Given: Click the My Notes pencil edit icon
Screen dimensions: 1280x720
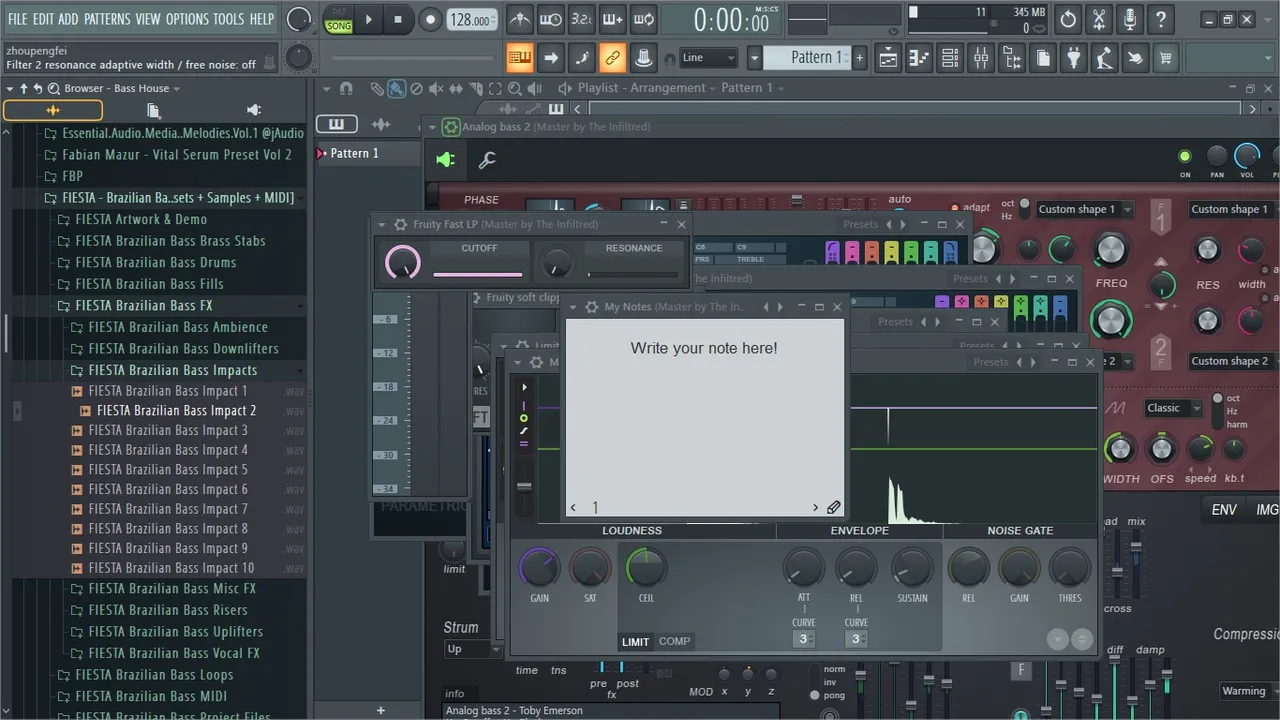Looking at the screenshot, I should click(833, 508).
